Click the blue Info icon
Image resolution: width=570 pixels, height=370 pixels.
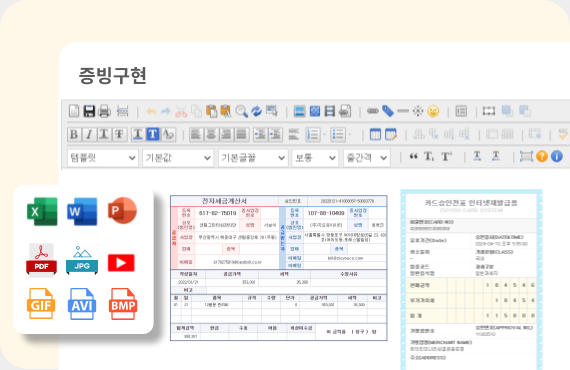[557, 157]
